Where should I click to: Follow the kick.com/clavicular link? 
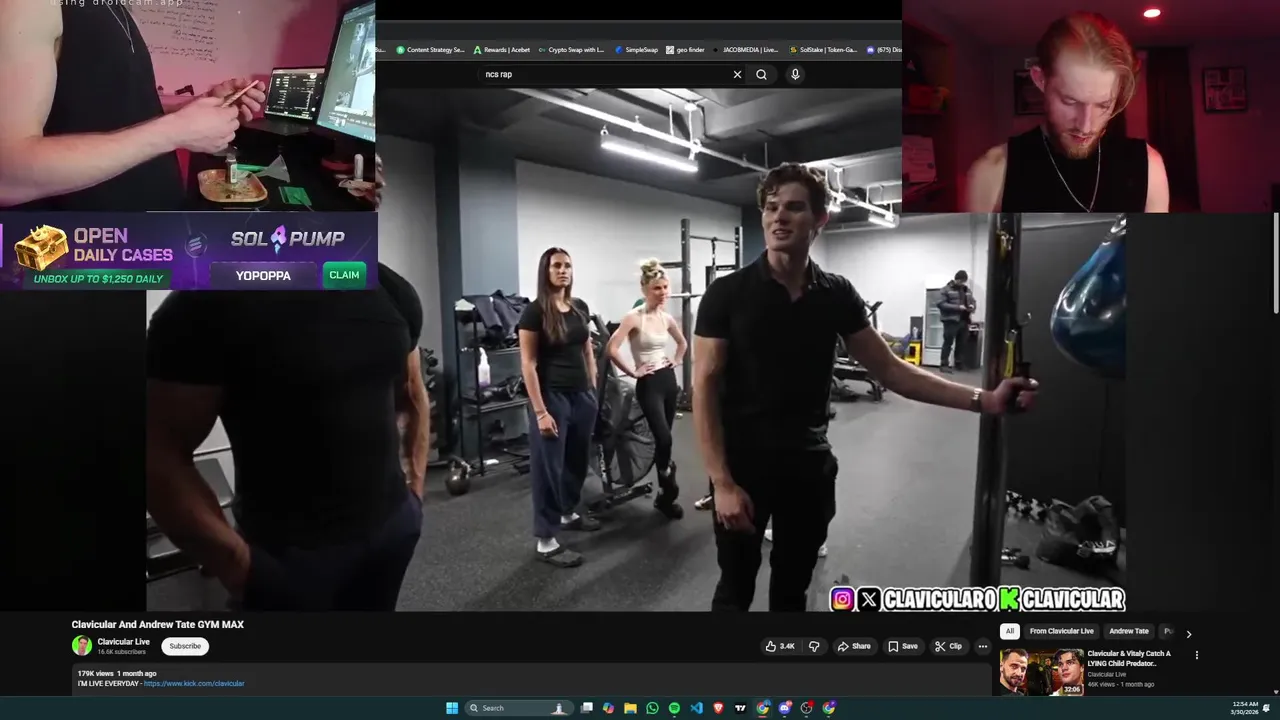click(194, 683)
